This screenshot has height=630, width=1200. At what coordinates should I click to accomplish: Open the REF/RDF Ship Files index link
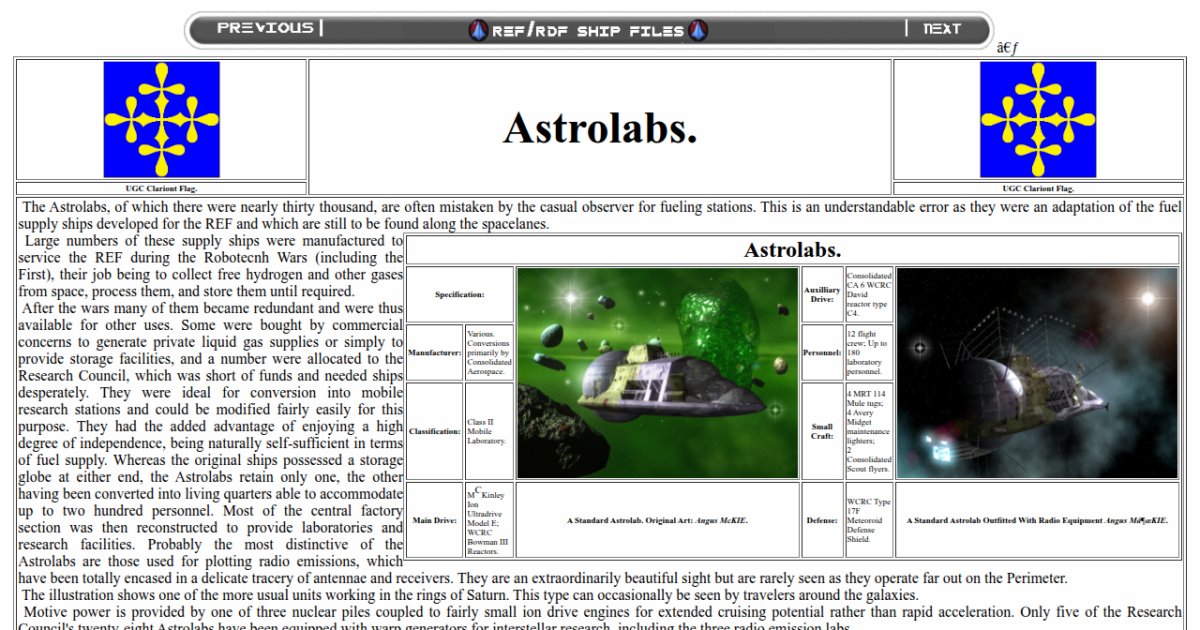click(588, 31)
